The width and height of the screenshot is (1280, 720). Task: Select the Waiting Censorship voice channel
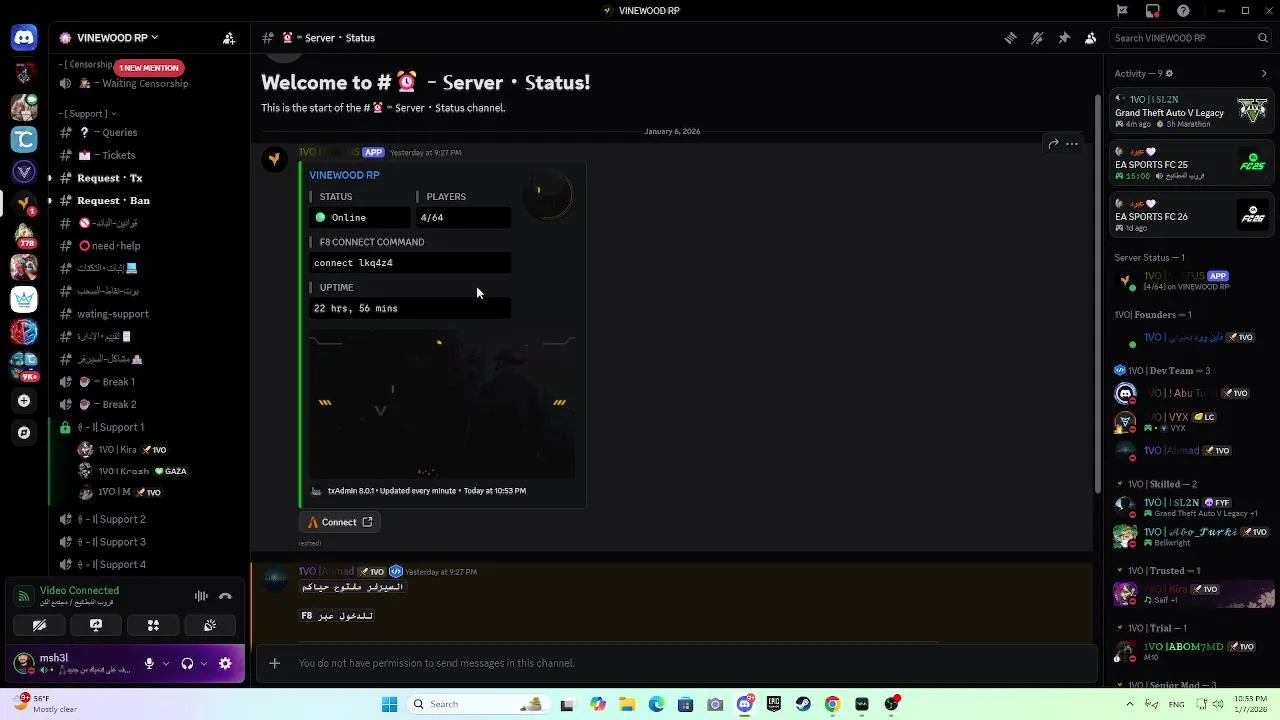click(x=148, y=84)
